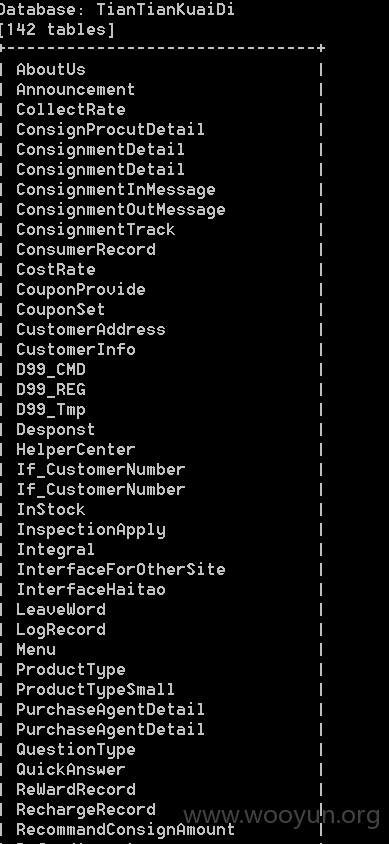
Task: Select ProductTypeSmall table name
Action: [x=95, y=690]
